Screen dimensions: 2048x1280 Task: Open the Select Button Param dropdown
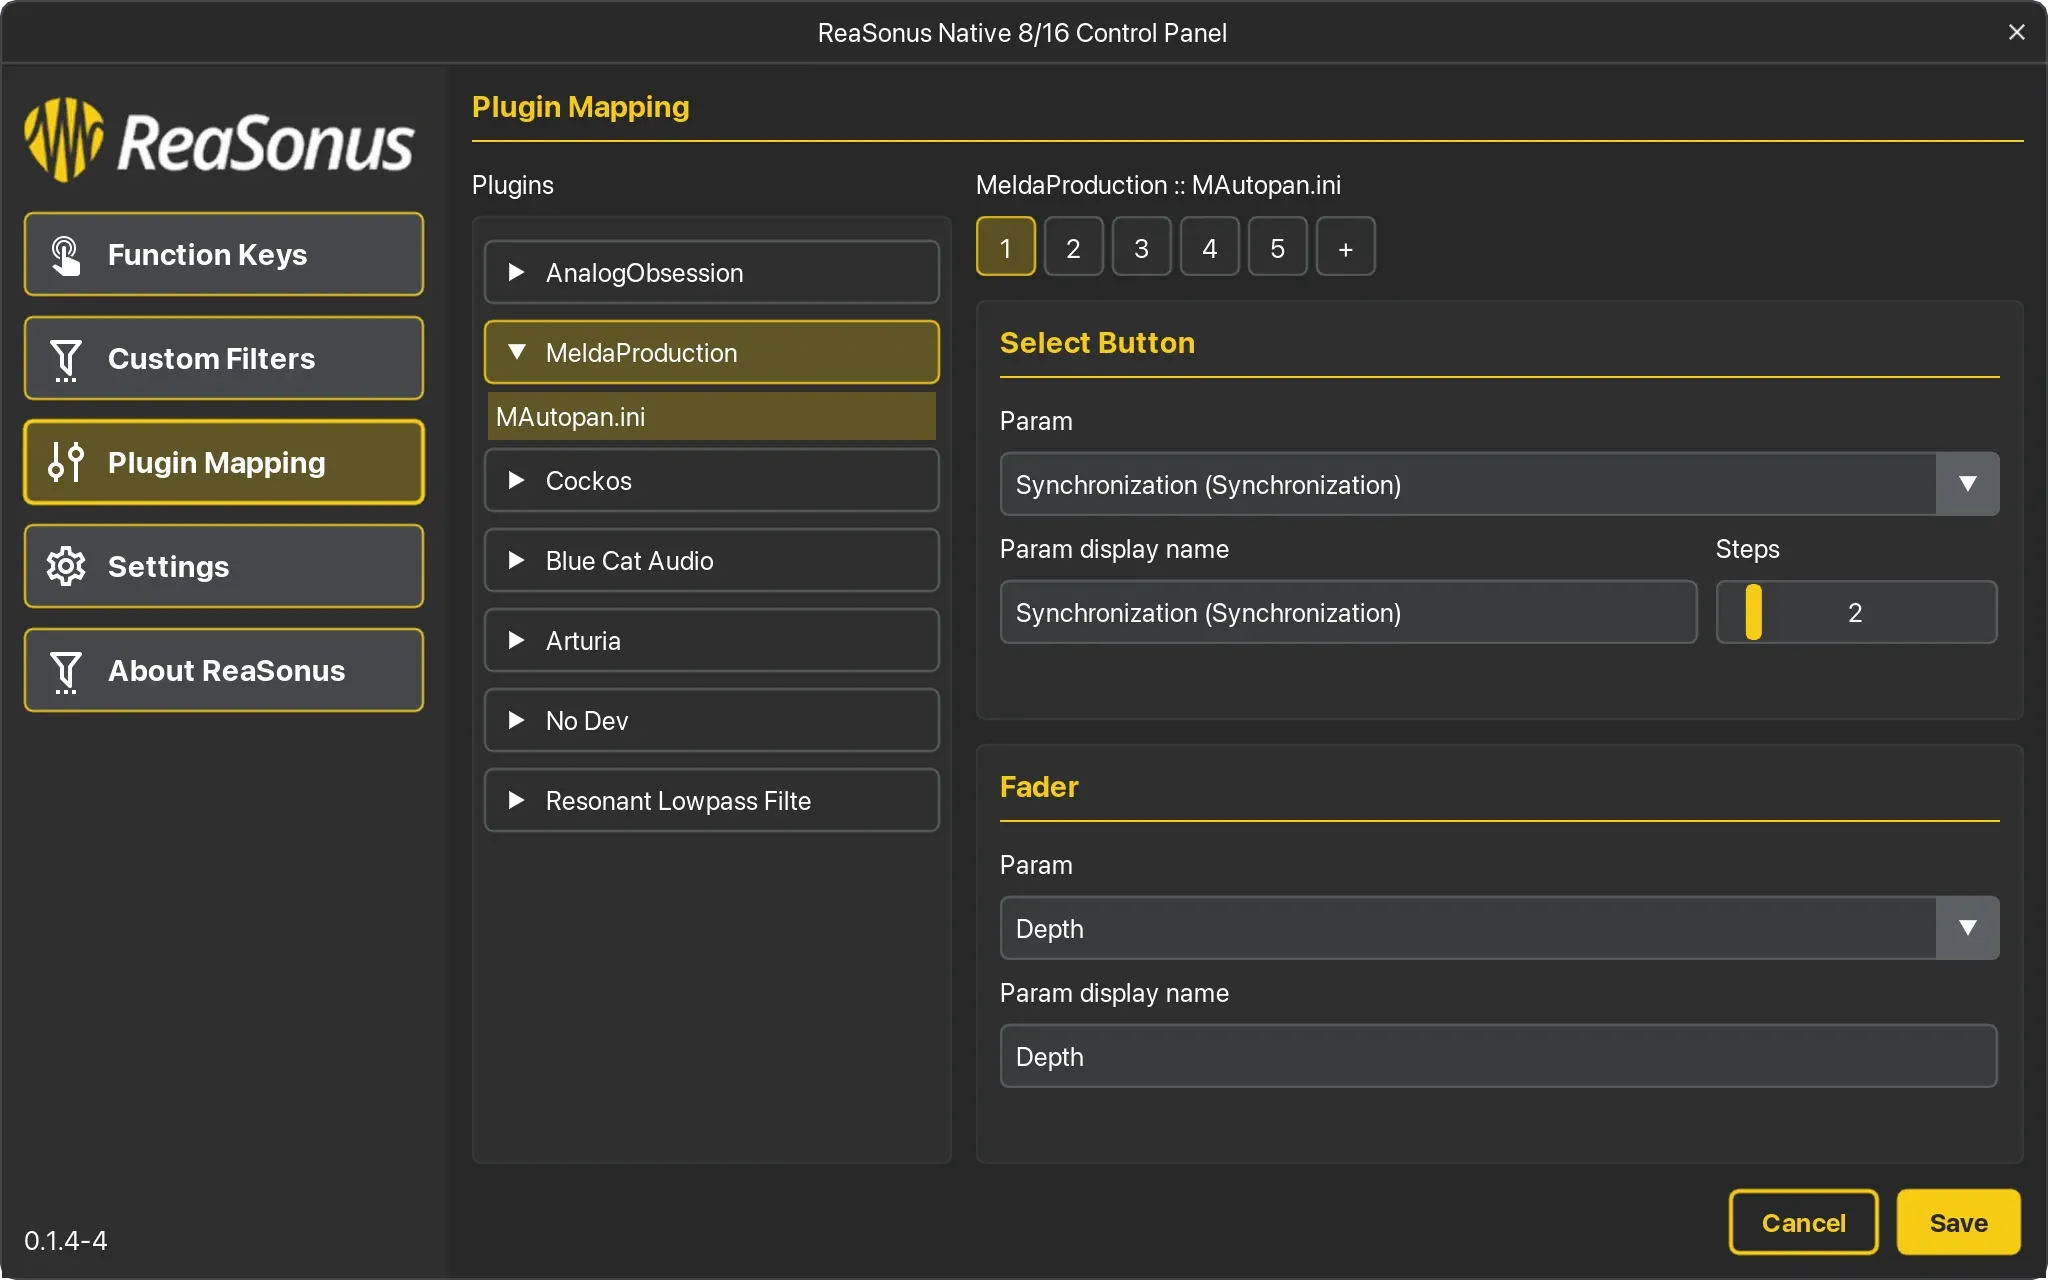[1966, 484]
